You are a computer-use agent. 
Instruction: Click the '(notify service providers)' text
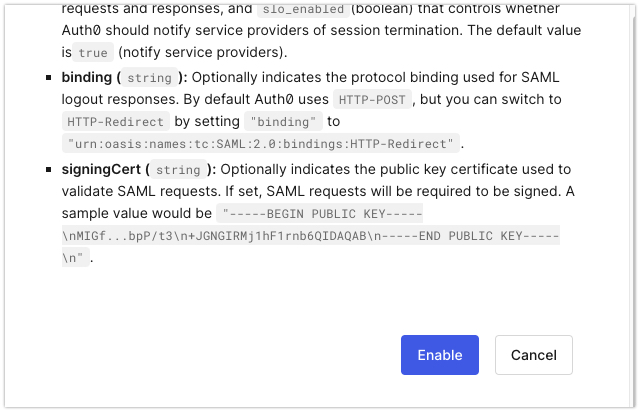point(202,52)
